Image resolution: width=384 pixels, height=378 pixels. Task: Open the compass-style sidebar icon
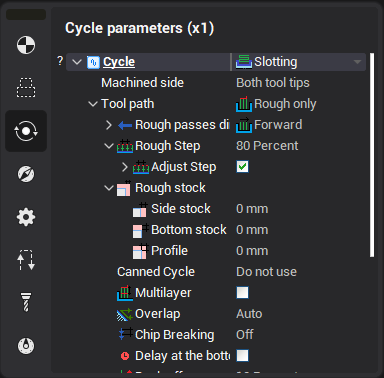(26, 174)
